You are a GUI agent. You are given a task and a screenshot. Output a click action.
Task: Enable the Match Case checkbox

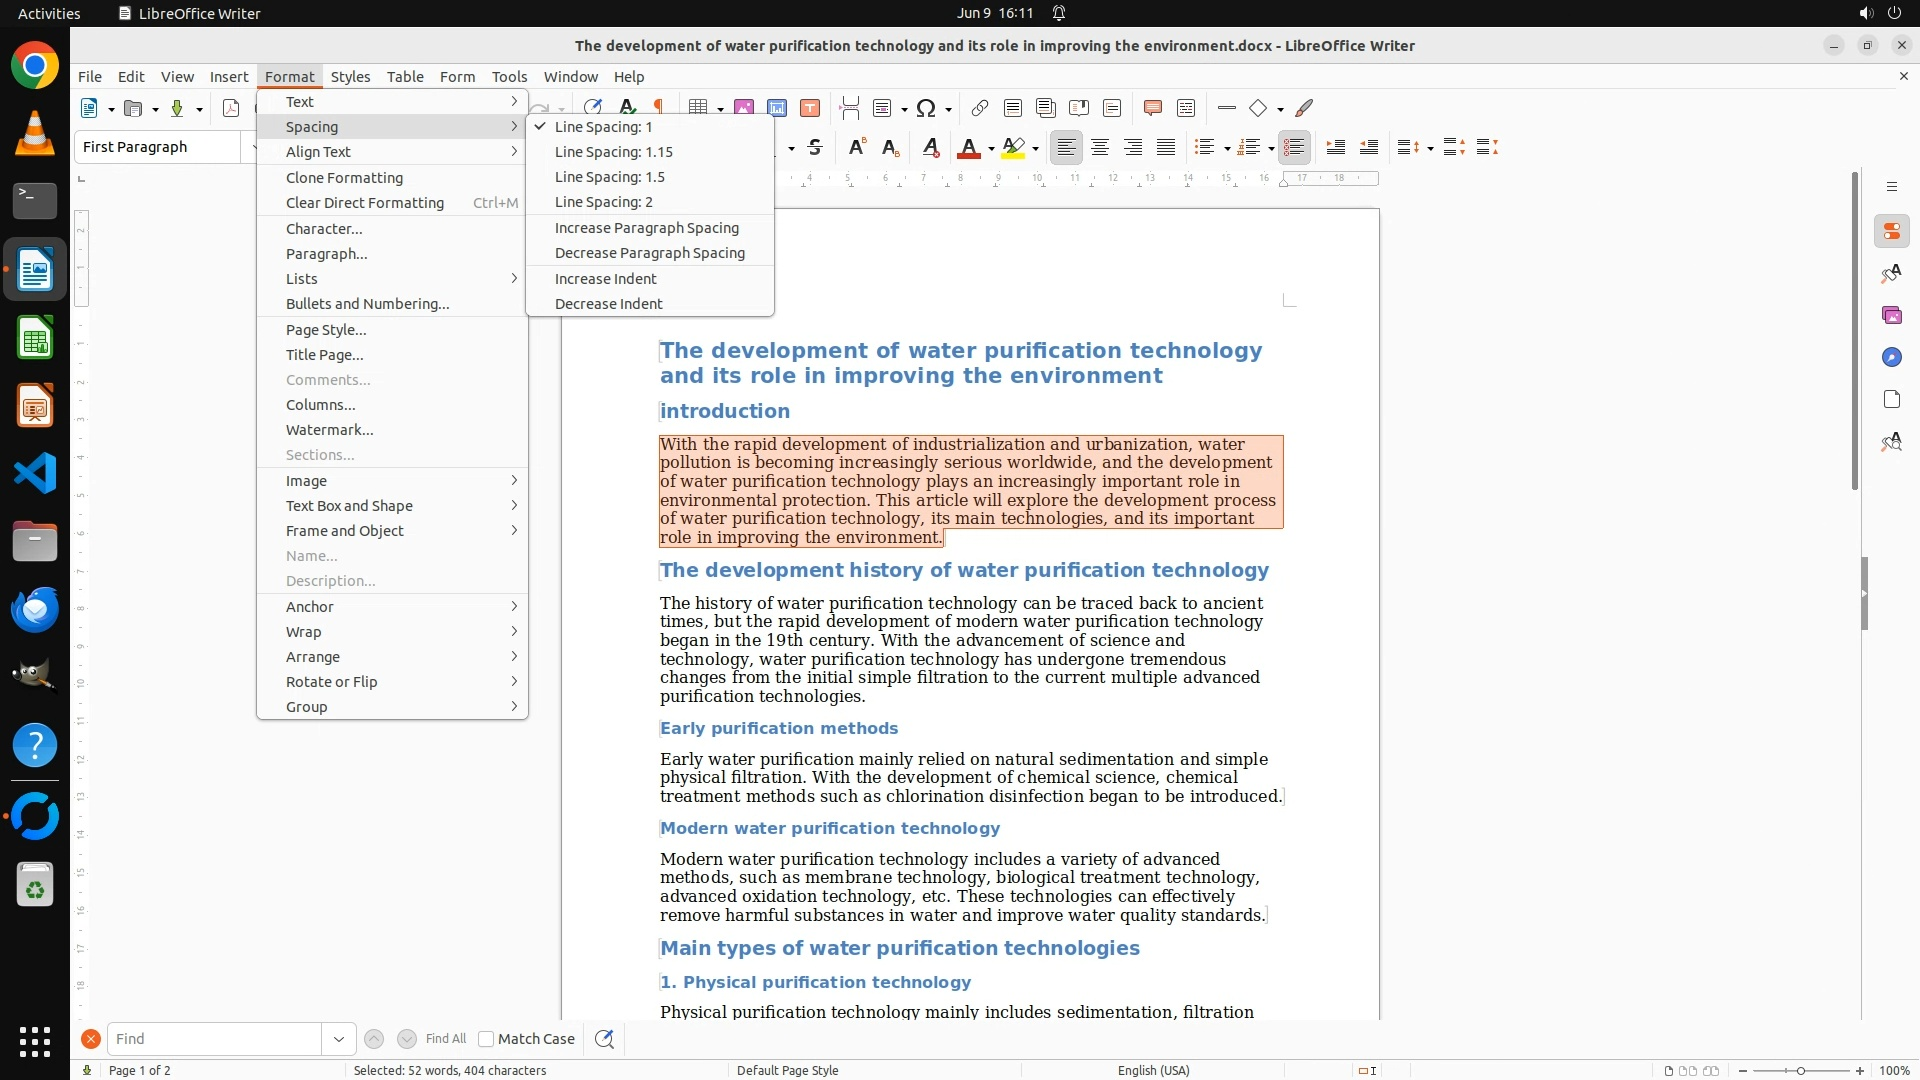point(486,1039)
